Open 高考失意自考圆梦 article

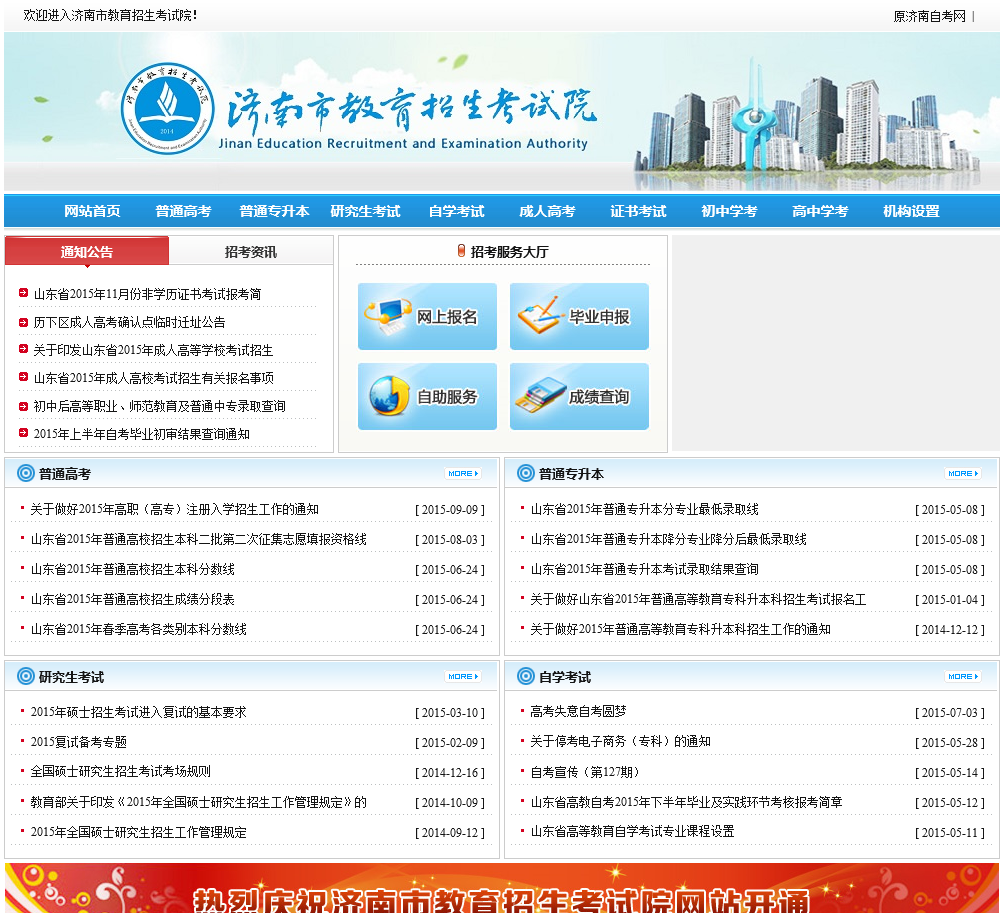pos(578,711)
